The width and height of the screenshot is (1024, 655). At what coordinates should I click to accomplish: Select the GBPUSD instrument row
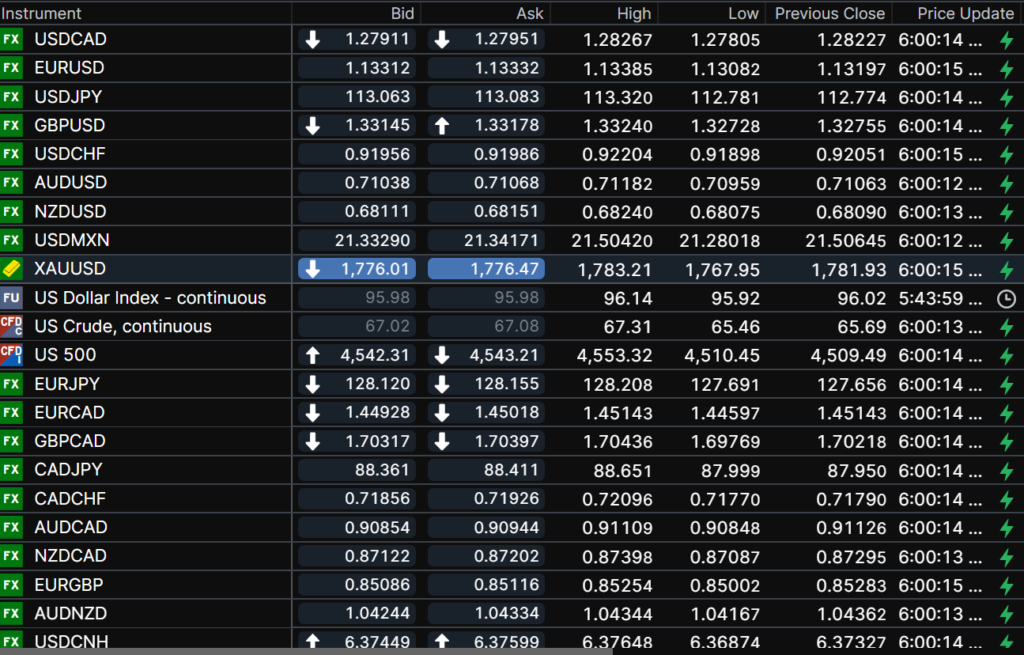tap(70, 126)
